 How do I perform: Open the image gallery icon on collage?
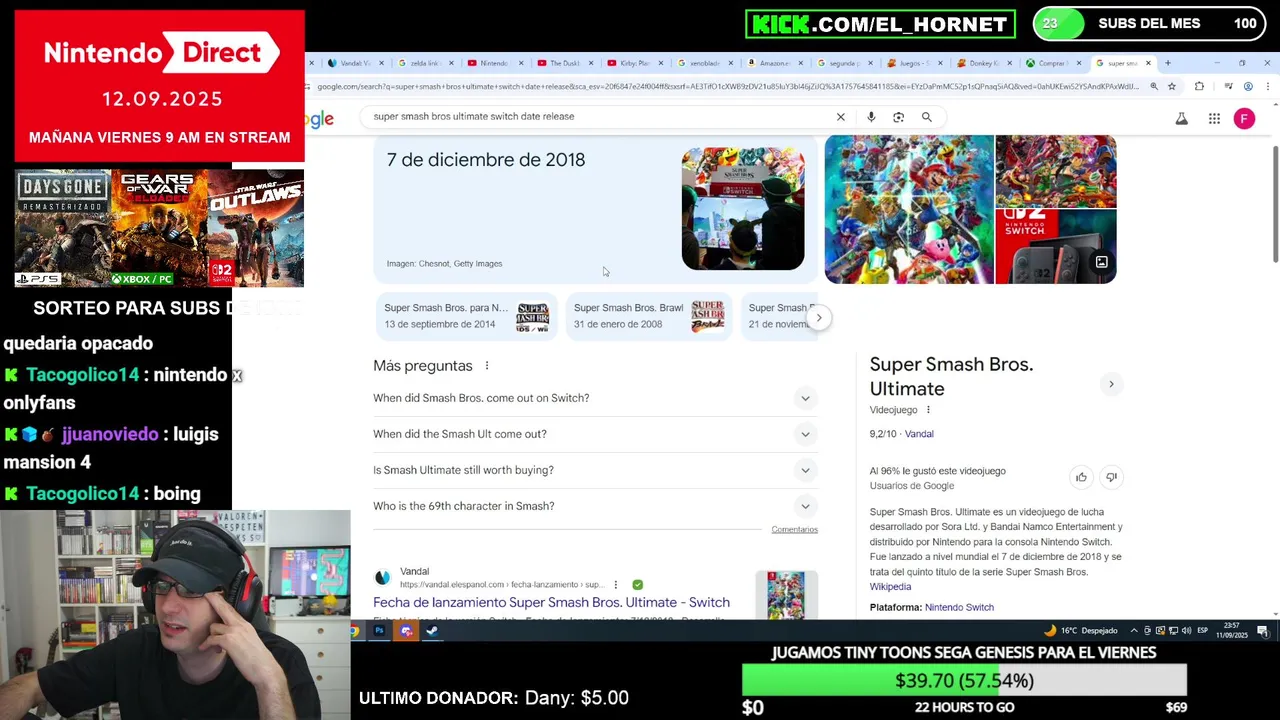tap(1101, 262)
